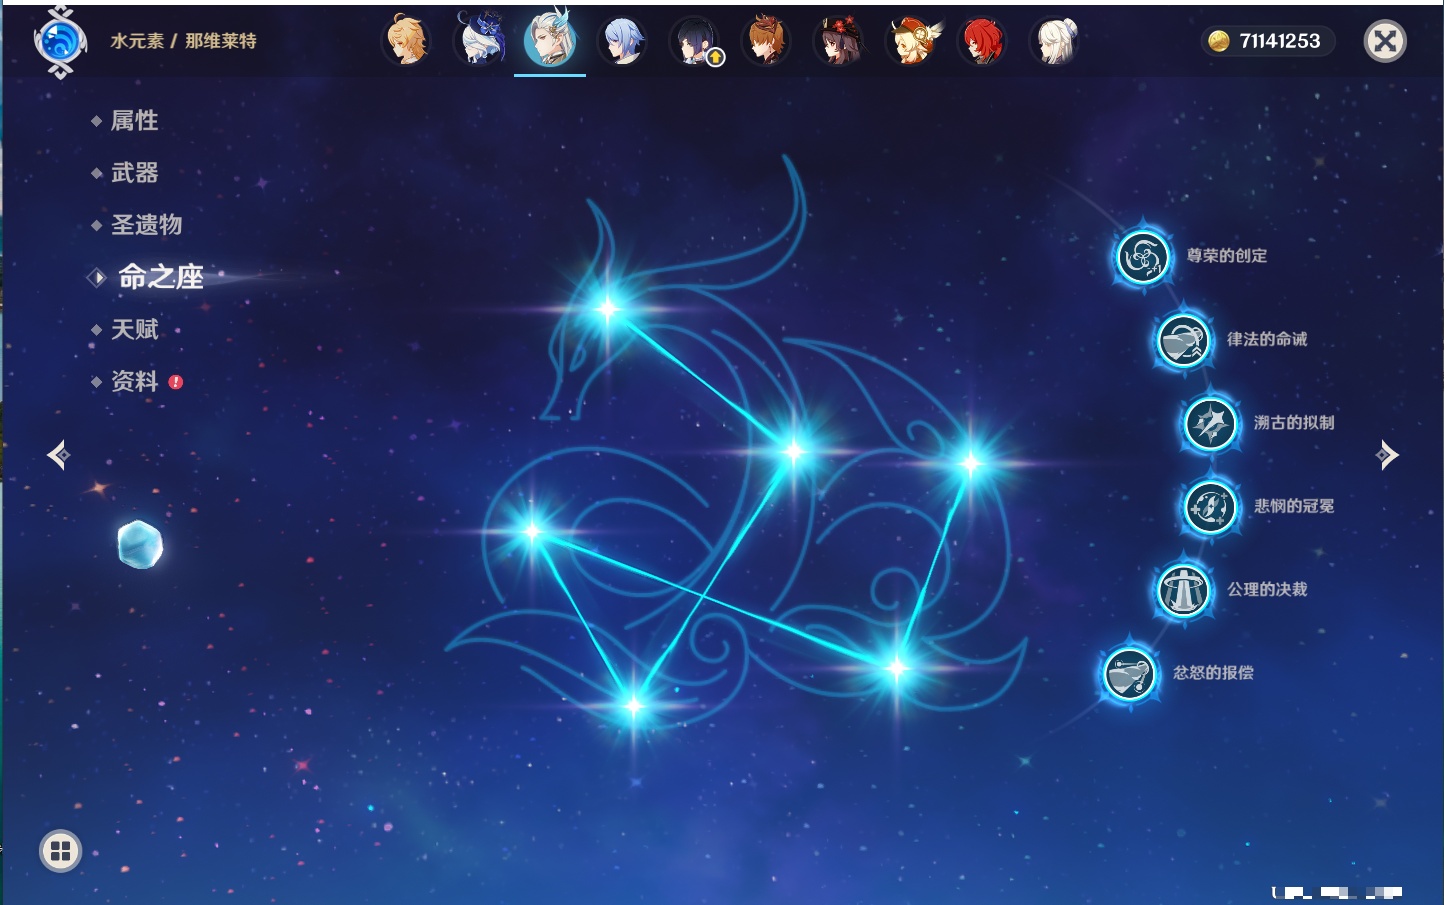Close the character screen with X button

pyautogui.click(x=1385, y=41)
